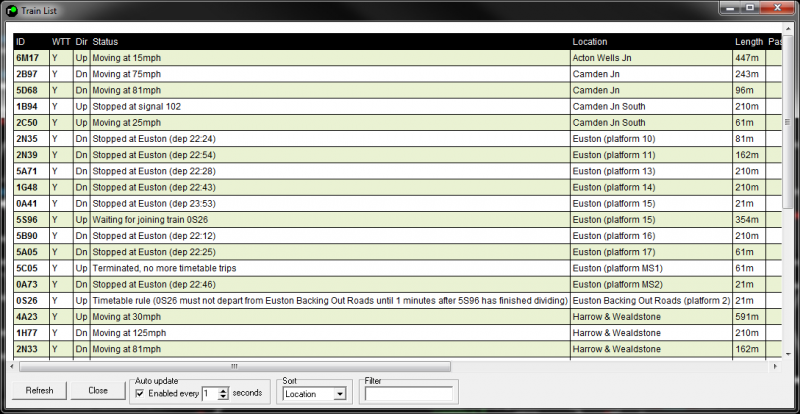This screenshot has height=414, width=800.
Task: Click the Train List window title icon
Action: [11, 11]
